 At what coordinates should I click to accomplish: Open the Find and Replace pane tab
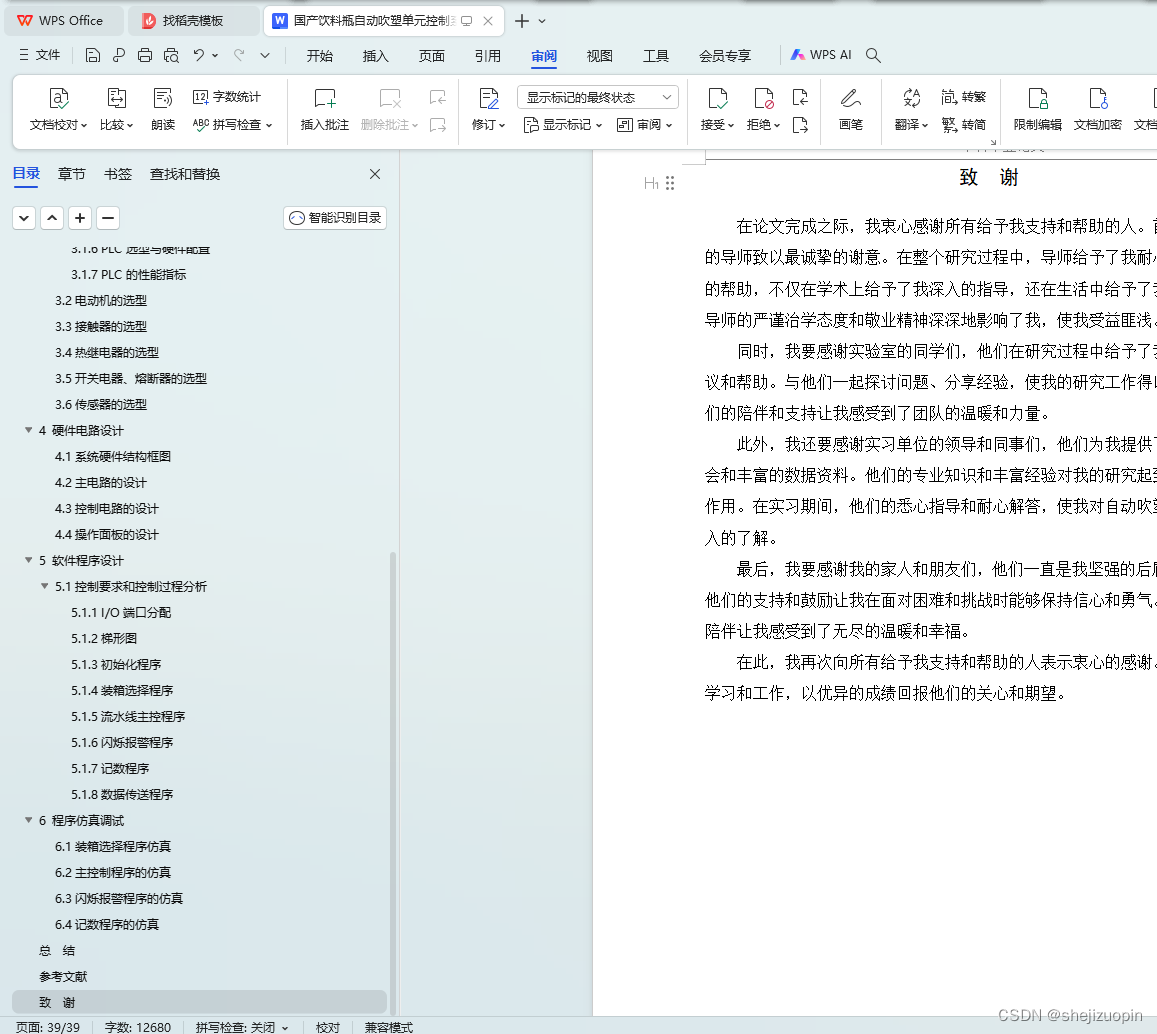185,174
